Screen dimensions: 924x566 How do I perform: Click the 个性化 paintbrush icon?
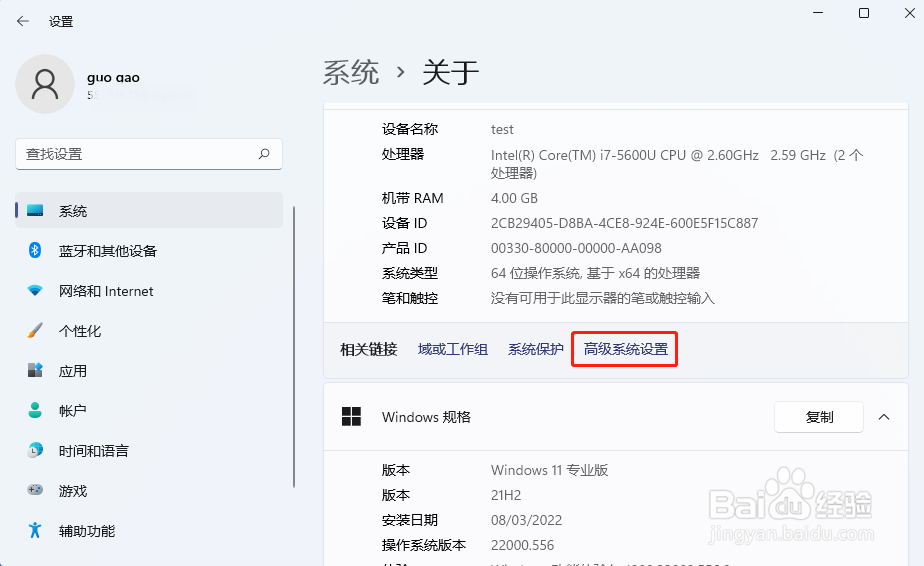[x=35, y=330]
